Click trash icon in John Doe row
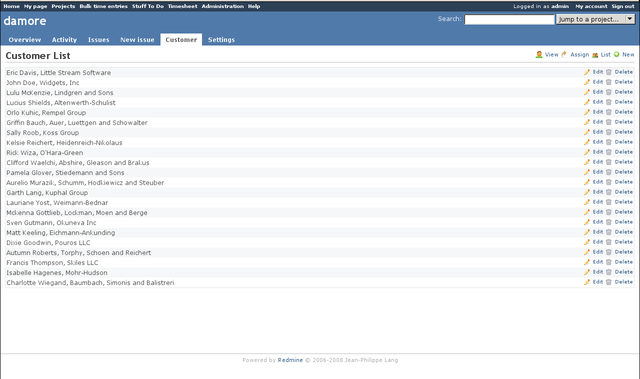This screenshot has height=379, width=640. point(609,82)
